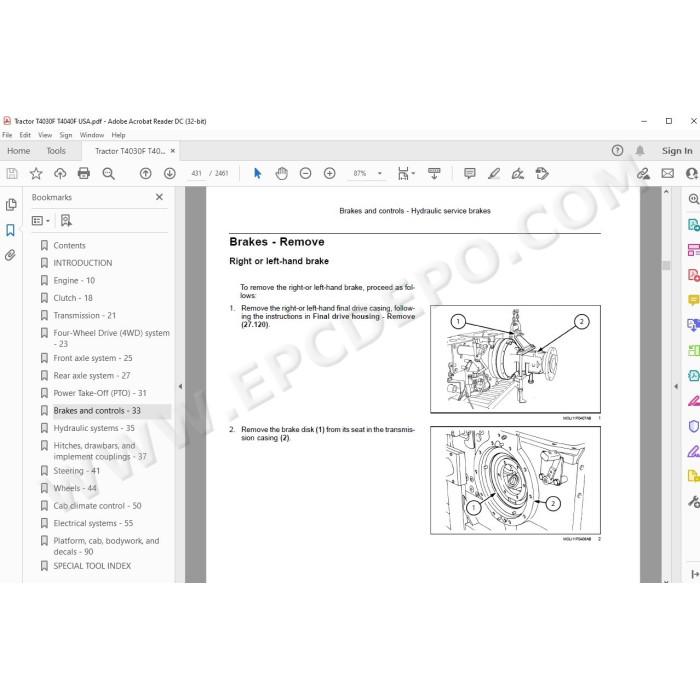
Task: Select the Brakes and controls - 33 bookmark
Action: [97, 411]
